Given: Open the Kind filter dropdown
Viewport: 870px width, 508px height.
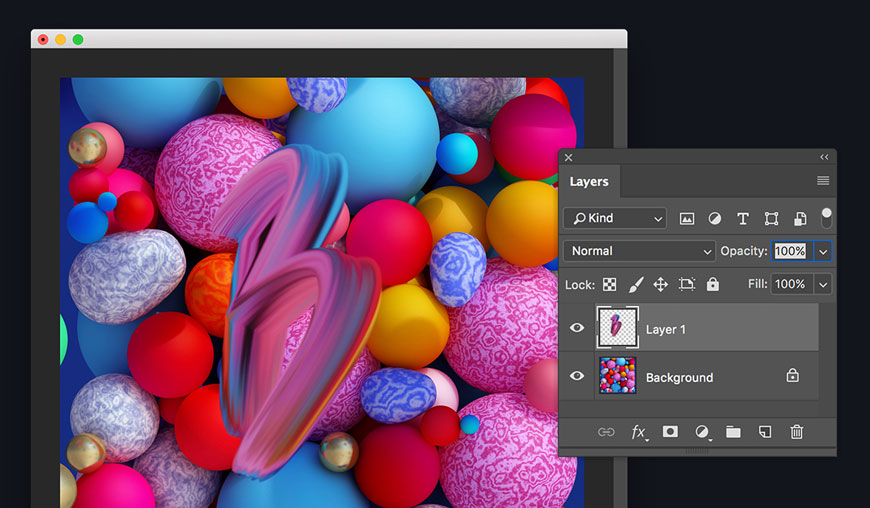Looking at the screenshot, I should 615,219.
